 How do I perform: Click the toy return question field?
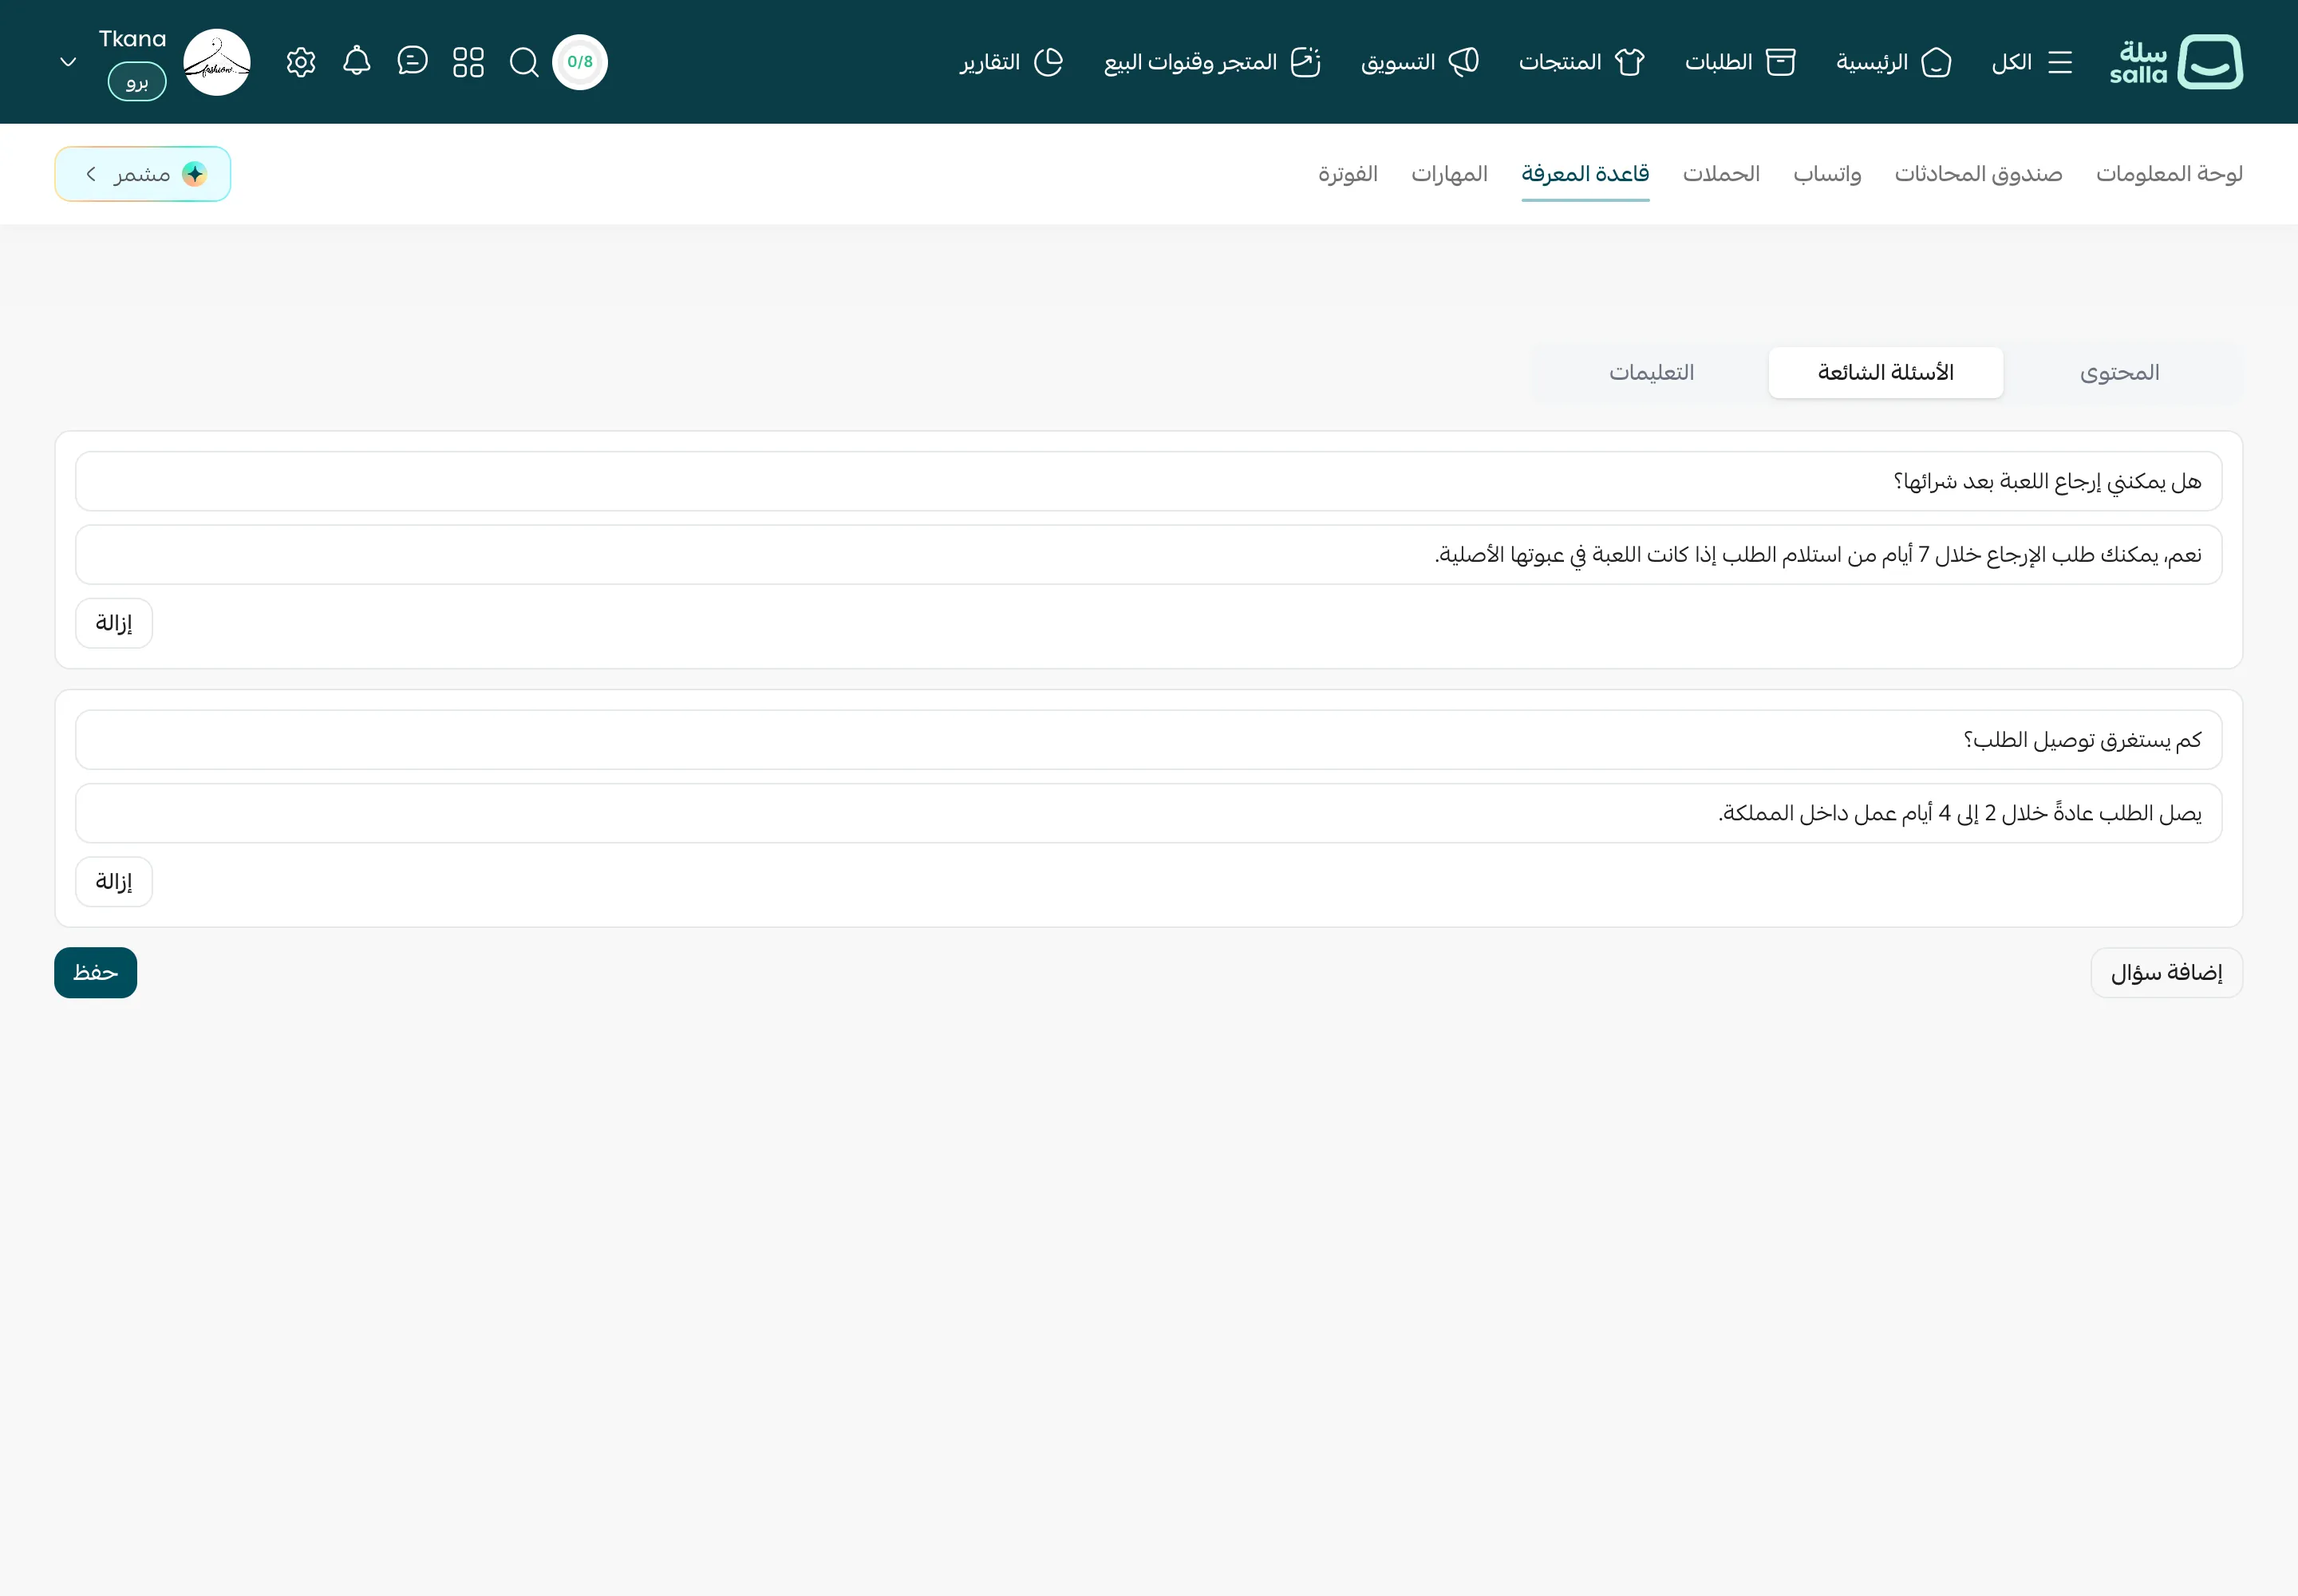pos(1149,481)
